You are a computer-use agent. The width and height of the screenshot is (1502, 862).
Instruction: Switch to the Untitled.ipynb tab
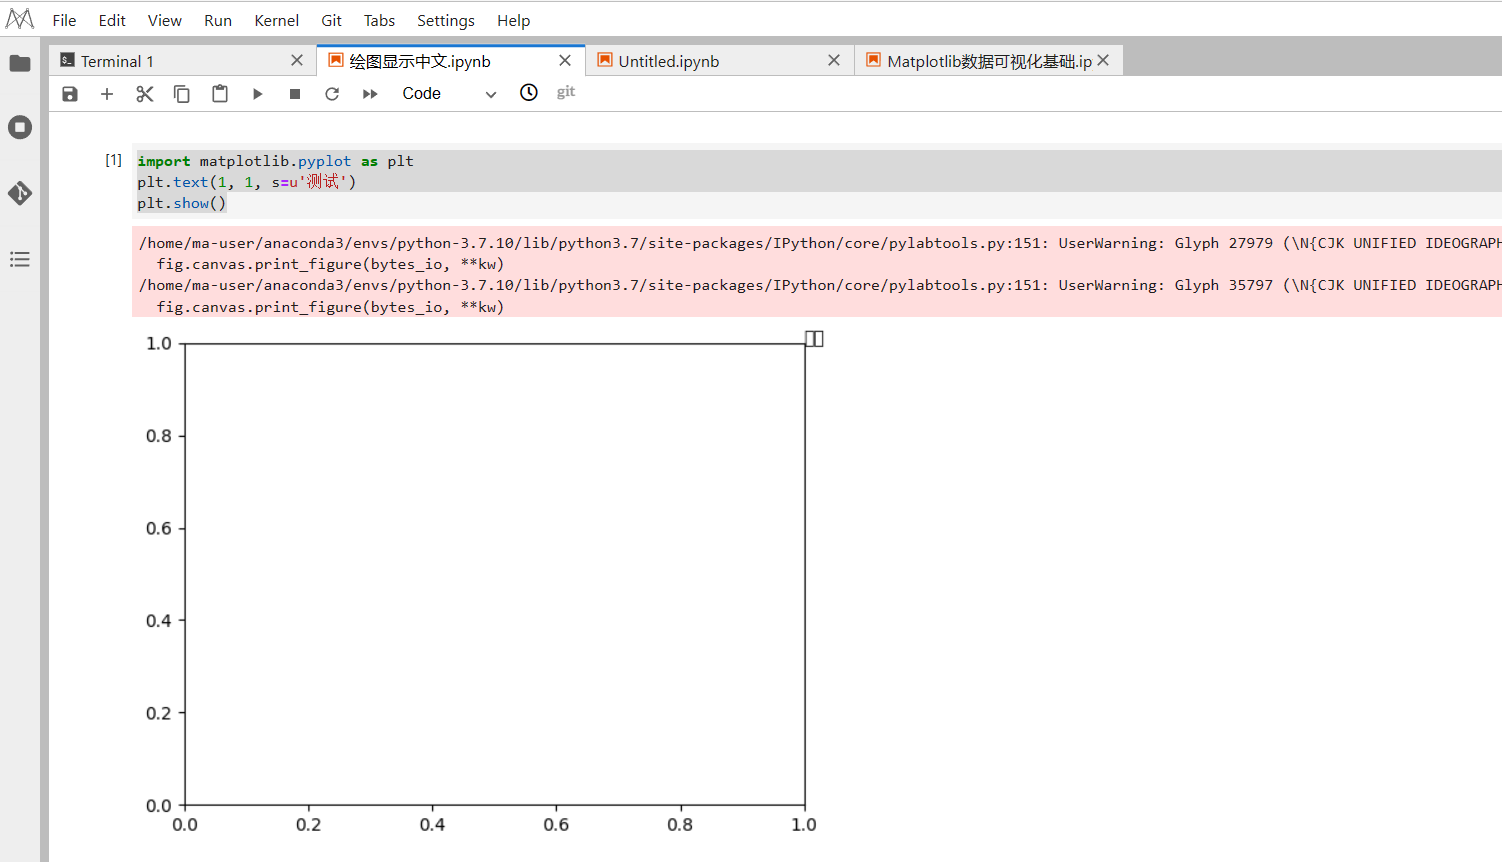[720, 61]
